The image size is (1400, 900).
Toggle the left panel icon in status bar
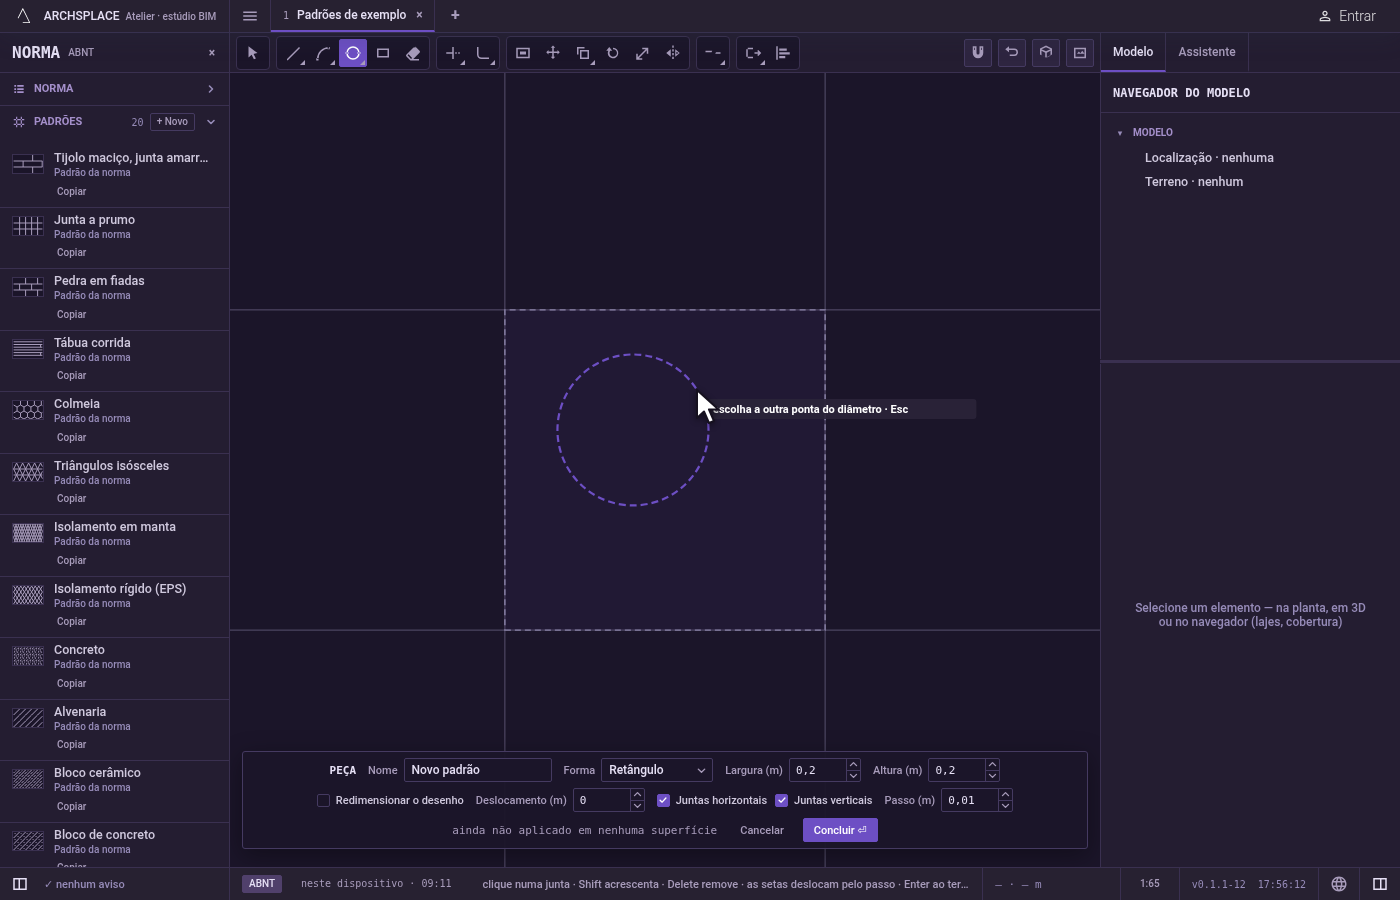click(20, 884)
